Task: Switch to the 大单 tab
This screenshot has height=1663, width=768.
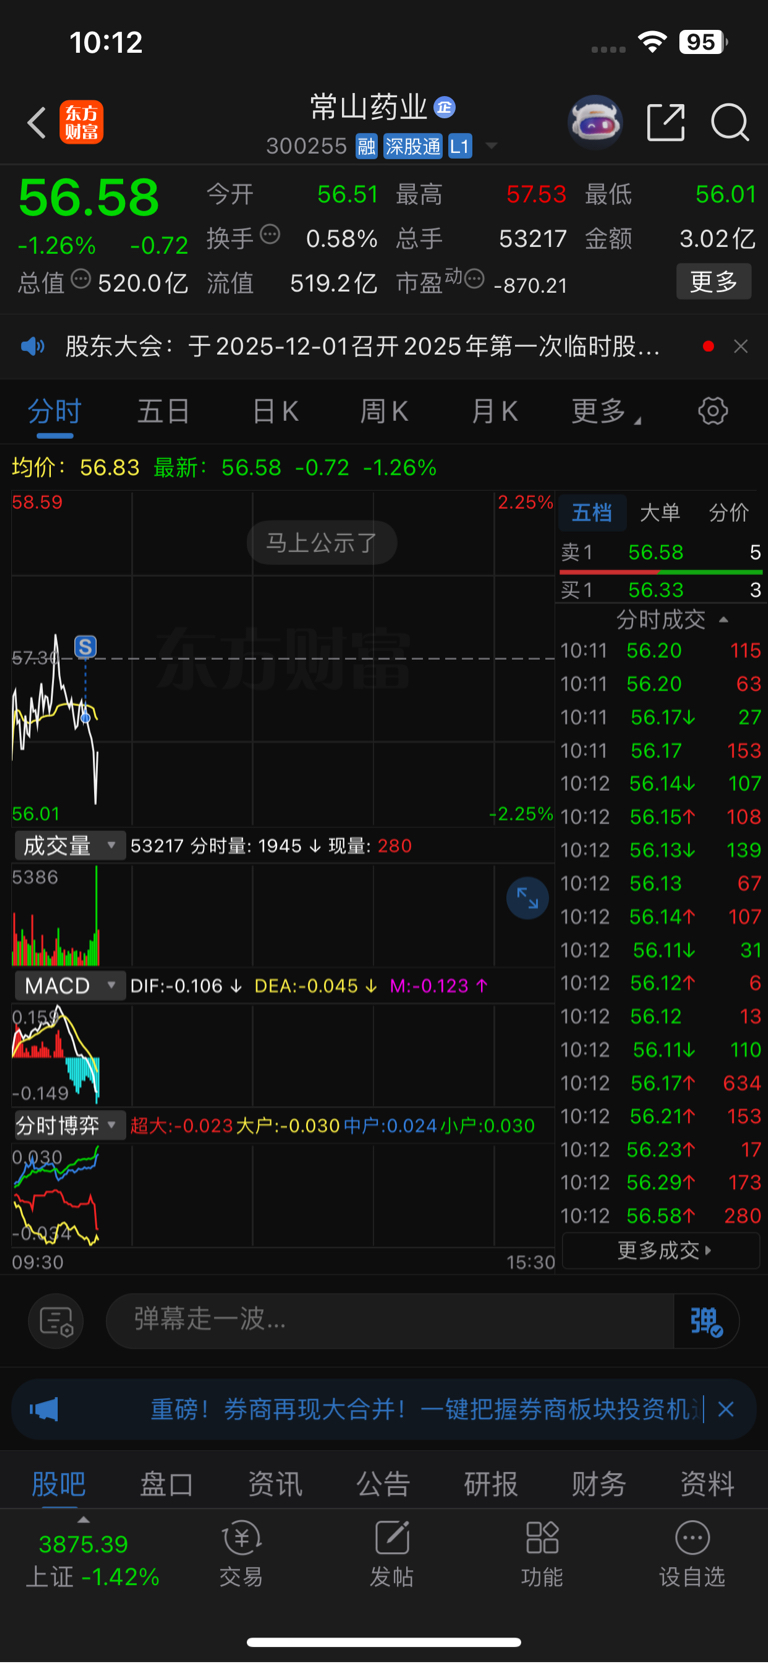Action: point(660,513)
